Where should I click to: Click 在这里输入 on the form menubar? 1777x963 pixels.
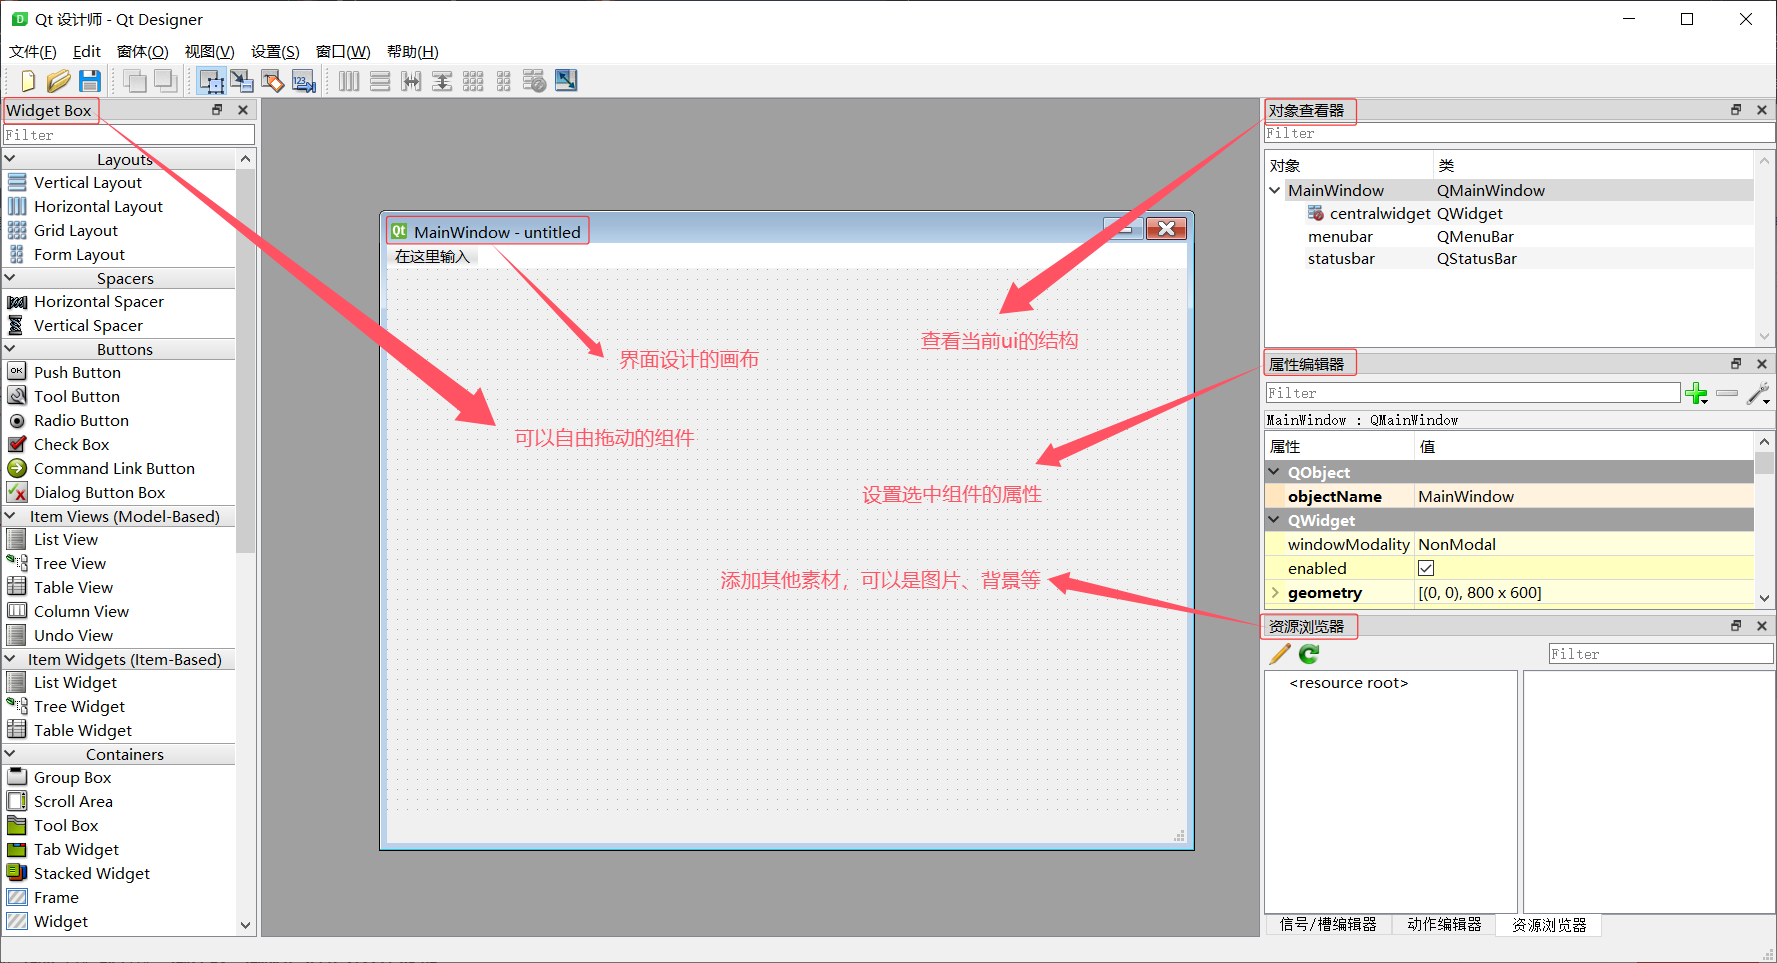[432, 257]
